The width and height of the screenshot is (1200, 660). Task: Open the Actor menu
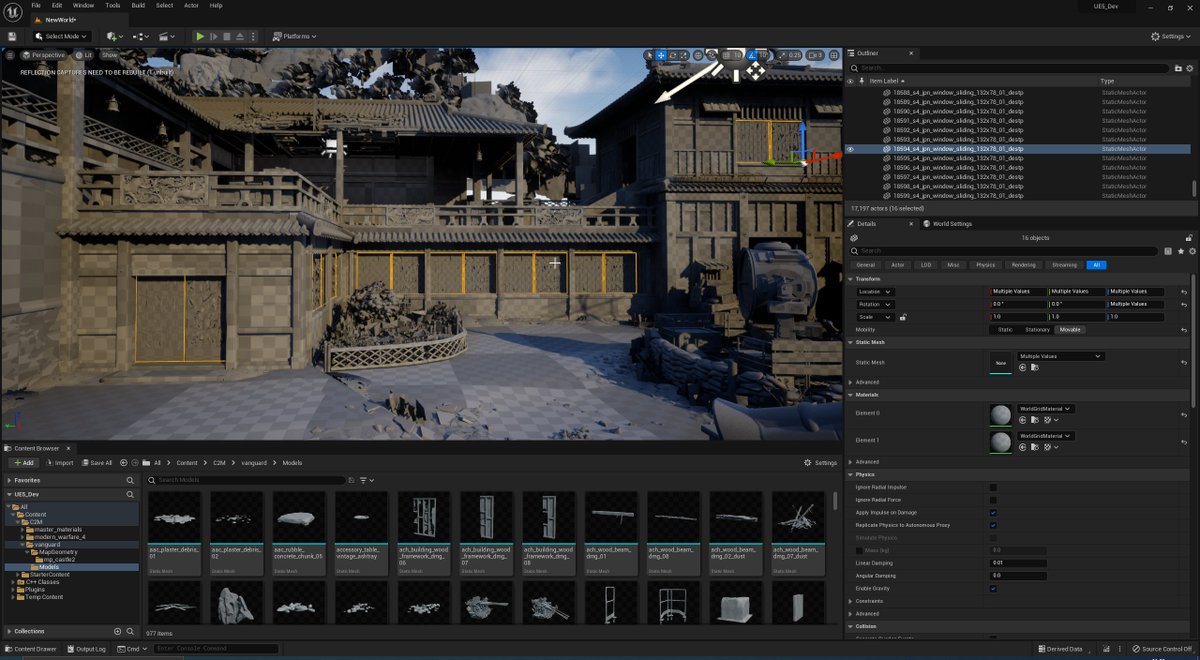point(191,5)
